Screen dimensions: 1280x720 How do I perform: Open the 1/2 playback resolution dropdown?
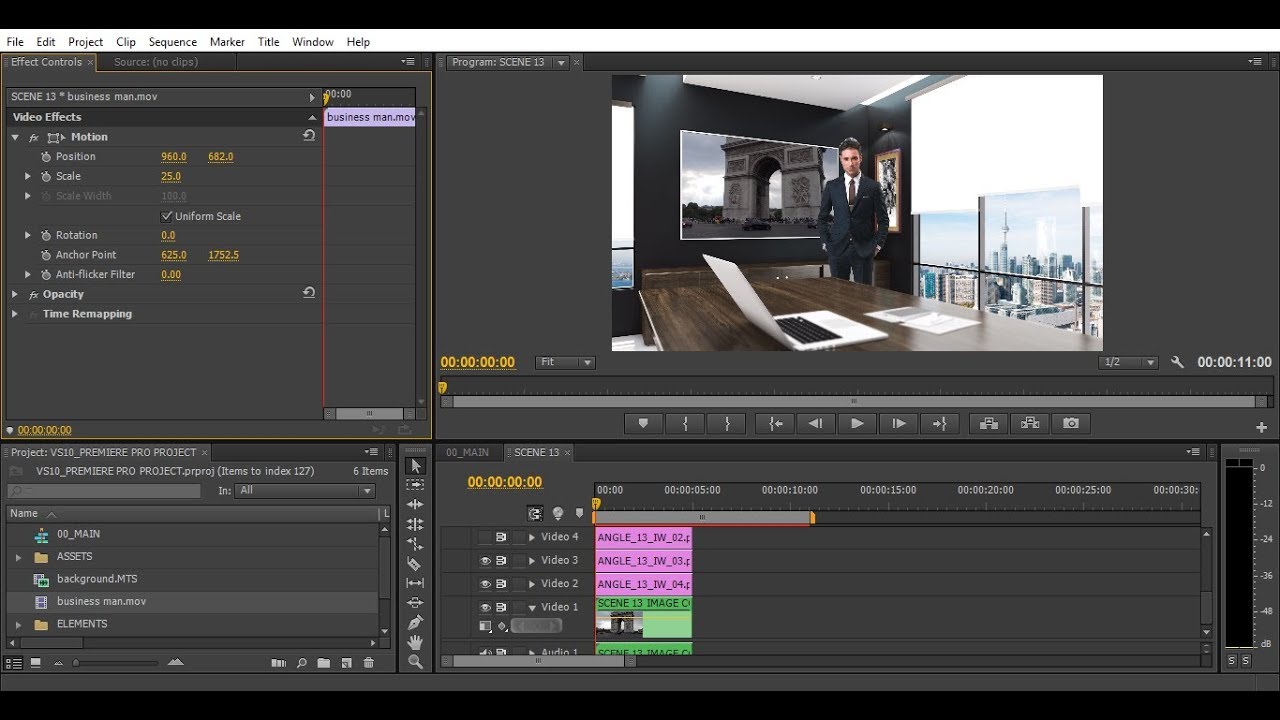click(1128, 362)
